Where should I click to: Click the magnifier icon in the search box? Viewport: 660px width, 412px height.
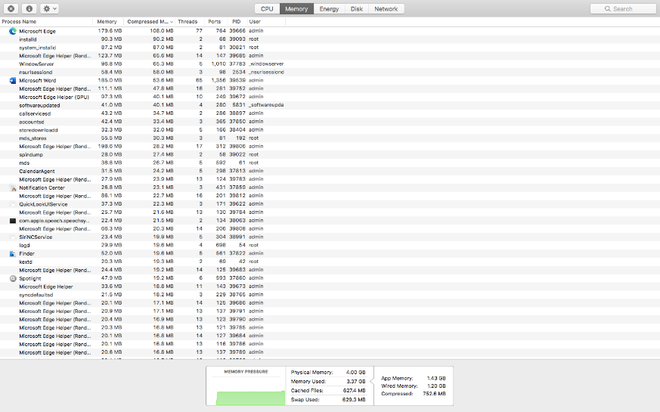607,9
